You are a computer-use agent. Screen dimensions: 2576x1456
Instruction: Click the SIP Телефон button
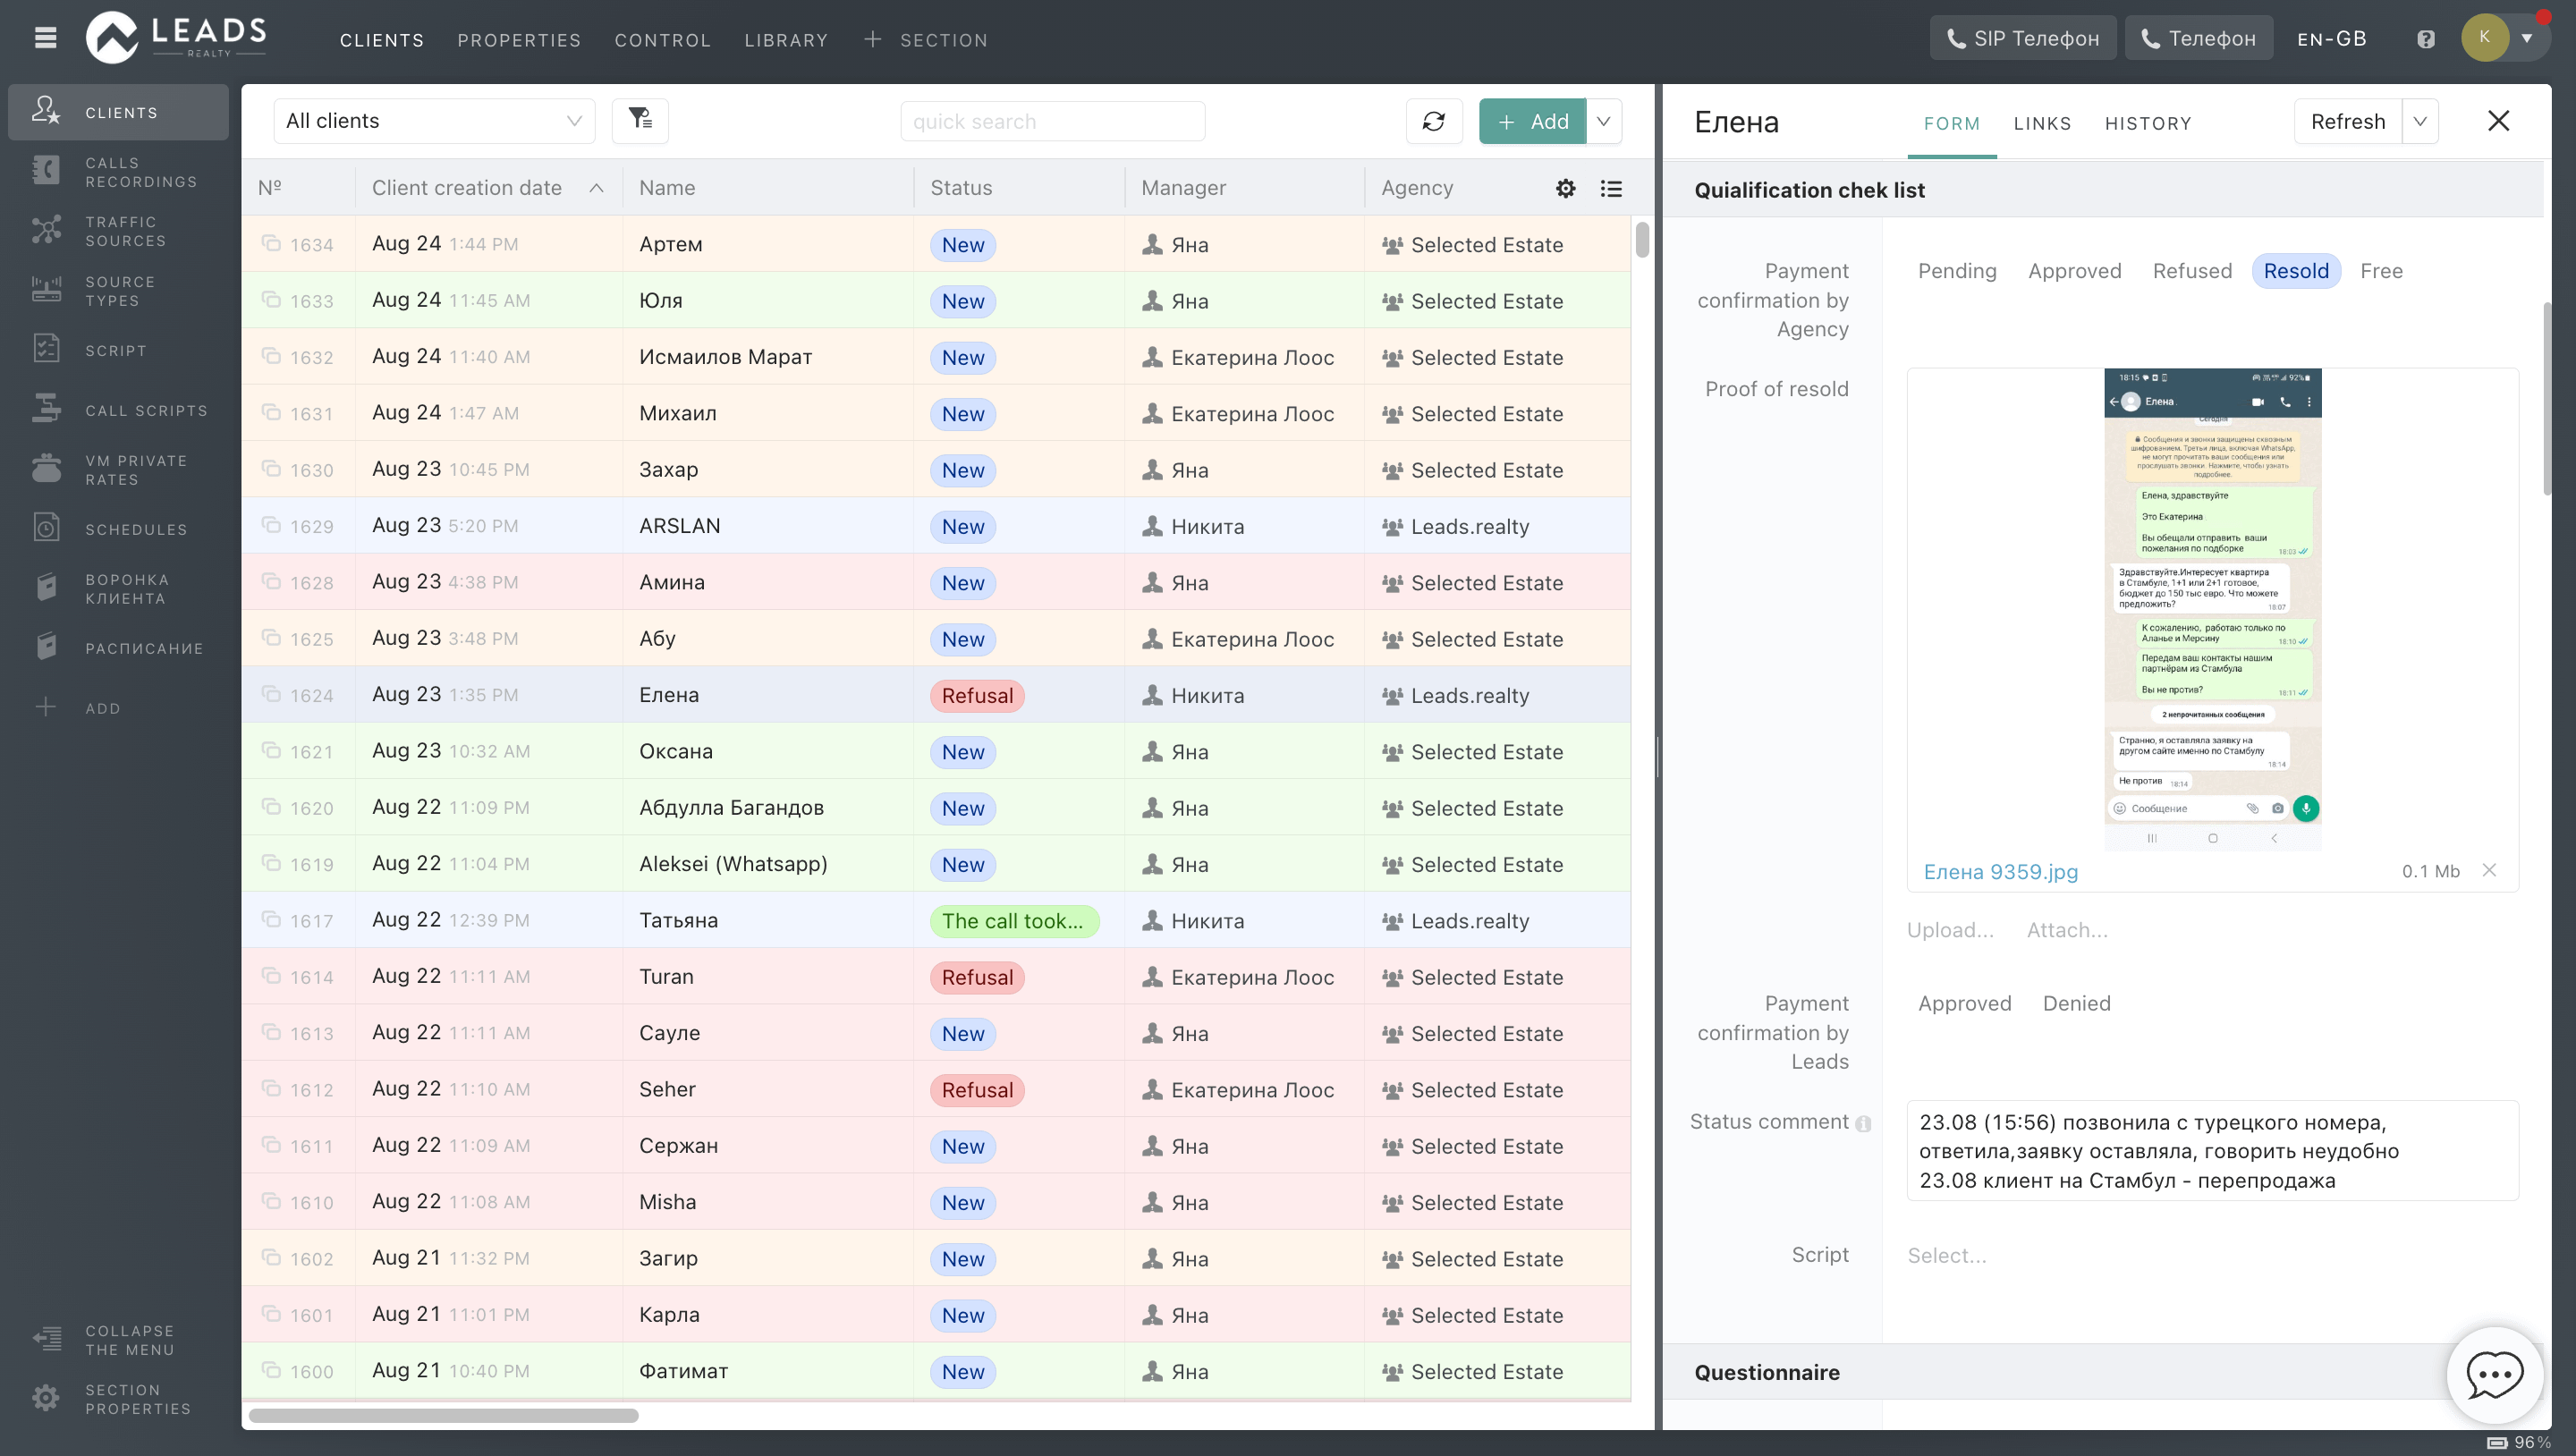[2022, 38]
